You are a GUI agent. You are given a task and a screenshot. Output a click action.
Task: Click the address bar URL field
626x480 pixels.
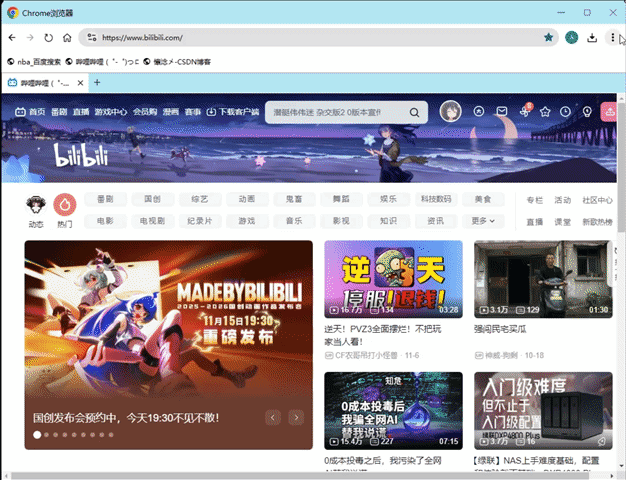click(319, 38)
